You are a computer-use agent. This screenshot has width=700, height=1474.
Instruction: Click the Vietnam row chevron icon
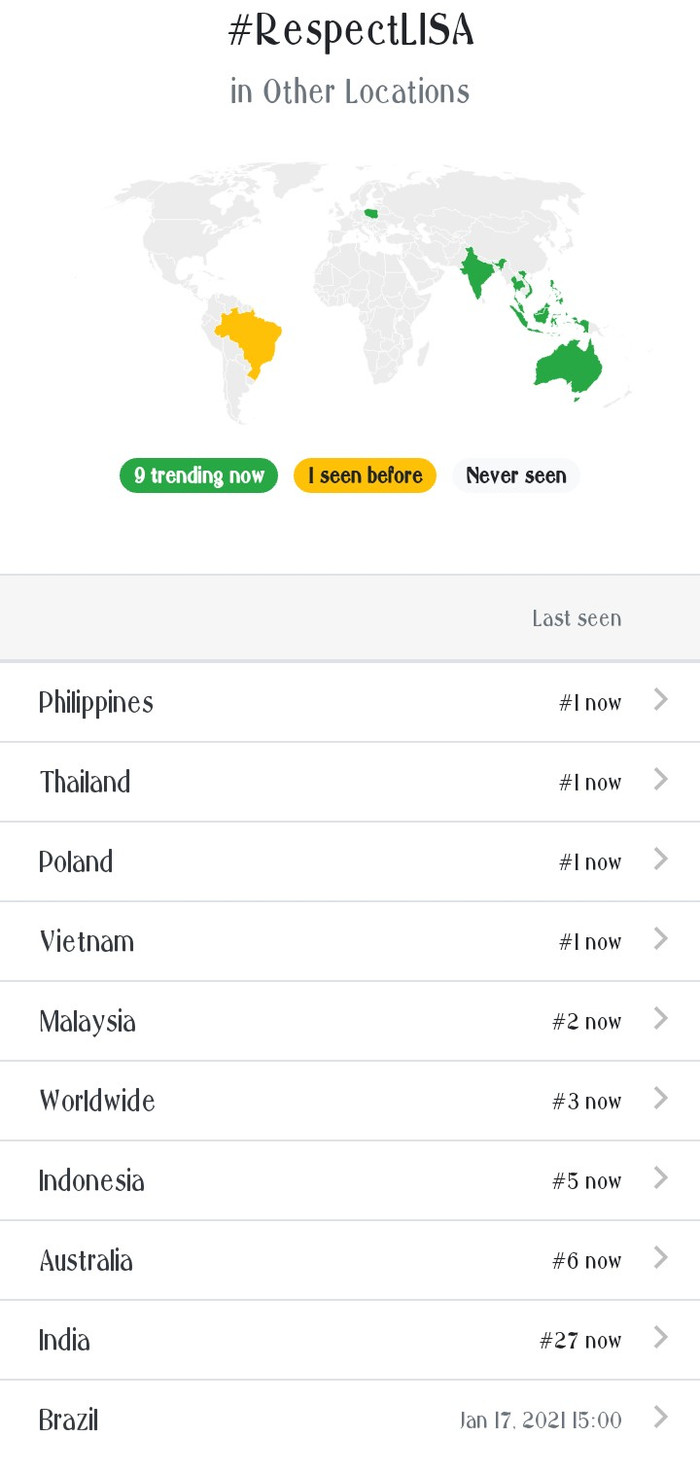tap(660, 939)
